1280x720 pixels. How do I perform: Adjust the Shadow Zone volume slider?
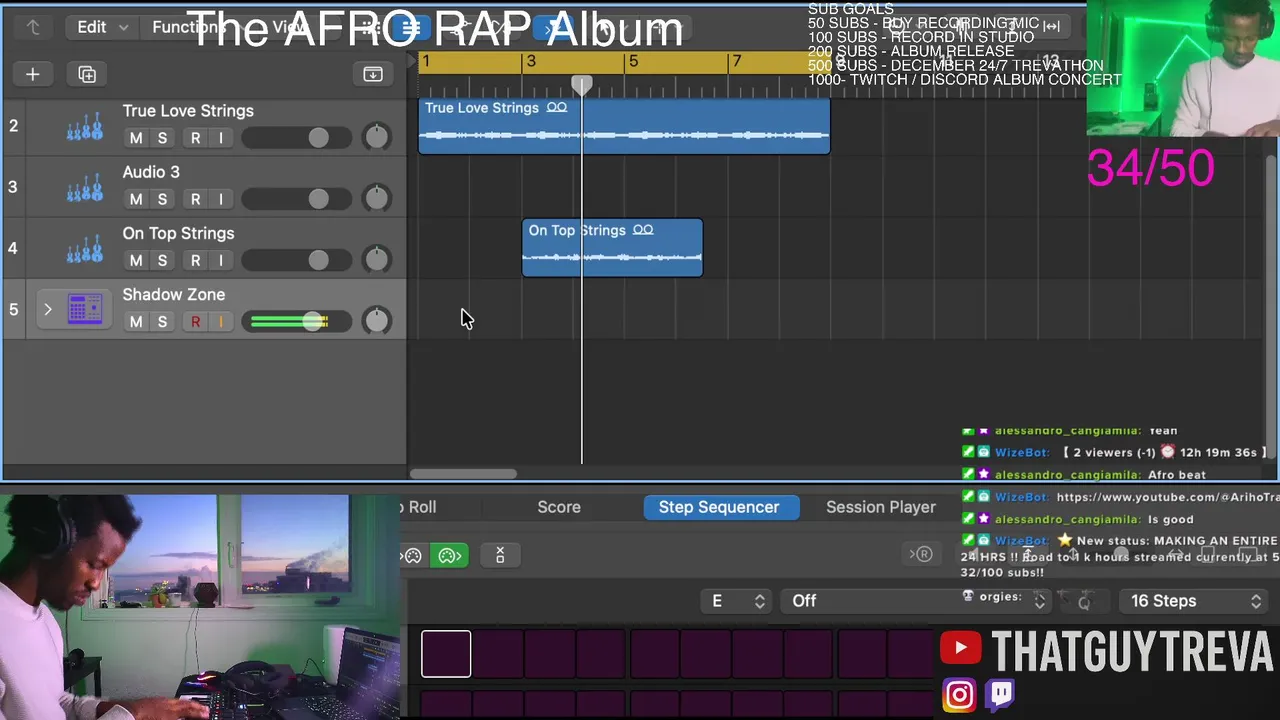296,321
